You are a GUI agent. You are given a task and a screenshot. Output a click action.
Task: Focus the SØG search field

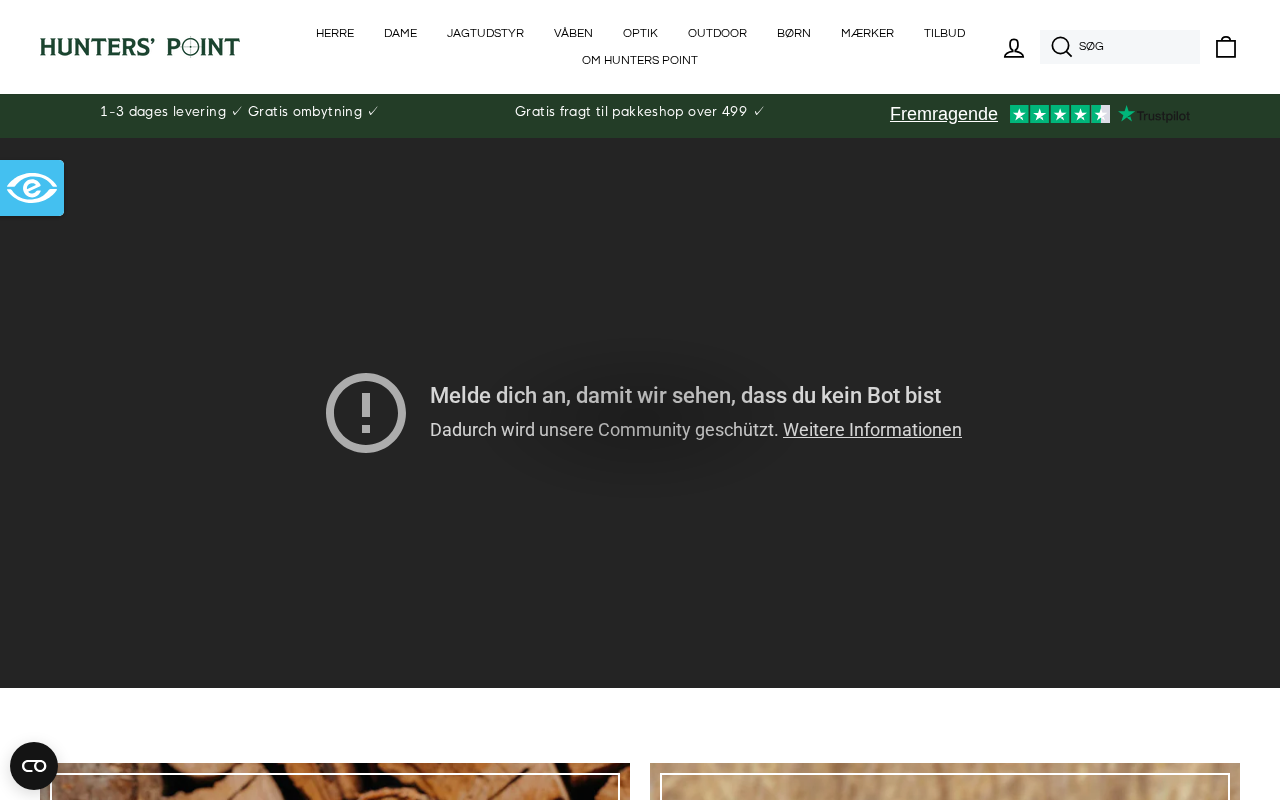(1120, 47)
